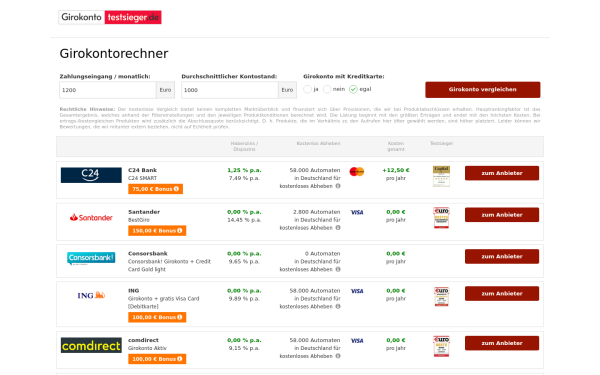Viewport: 600px width, 375px height.
Task: Click zum Anbieter for ING
Action: (502, 293)
